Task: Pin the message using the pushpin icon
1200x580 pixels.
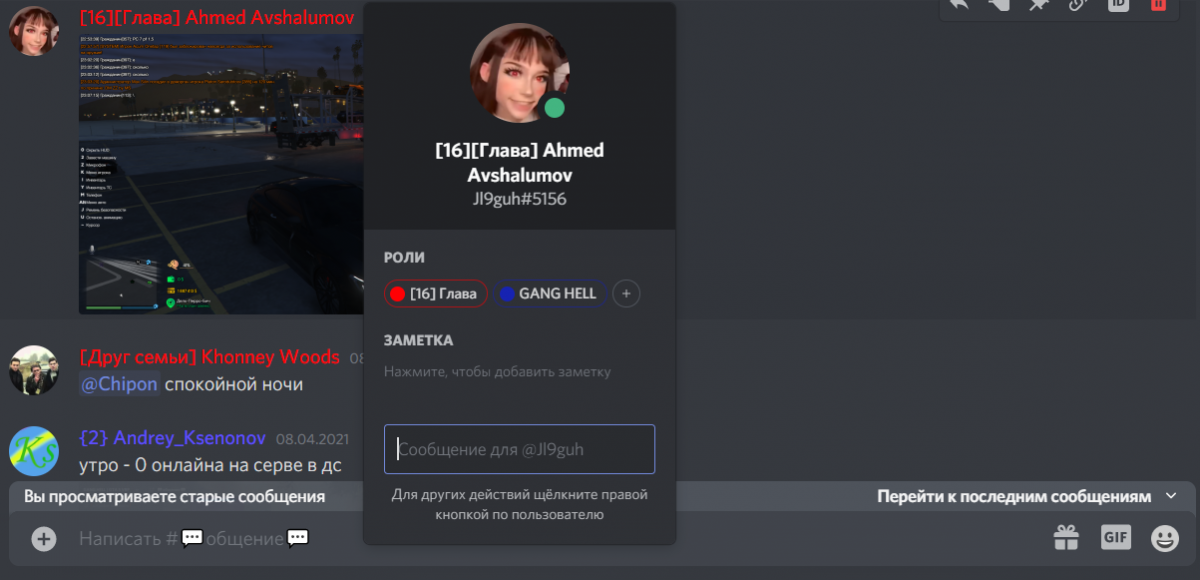Action: pyautogui.click(x=1038, y=3)
